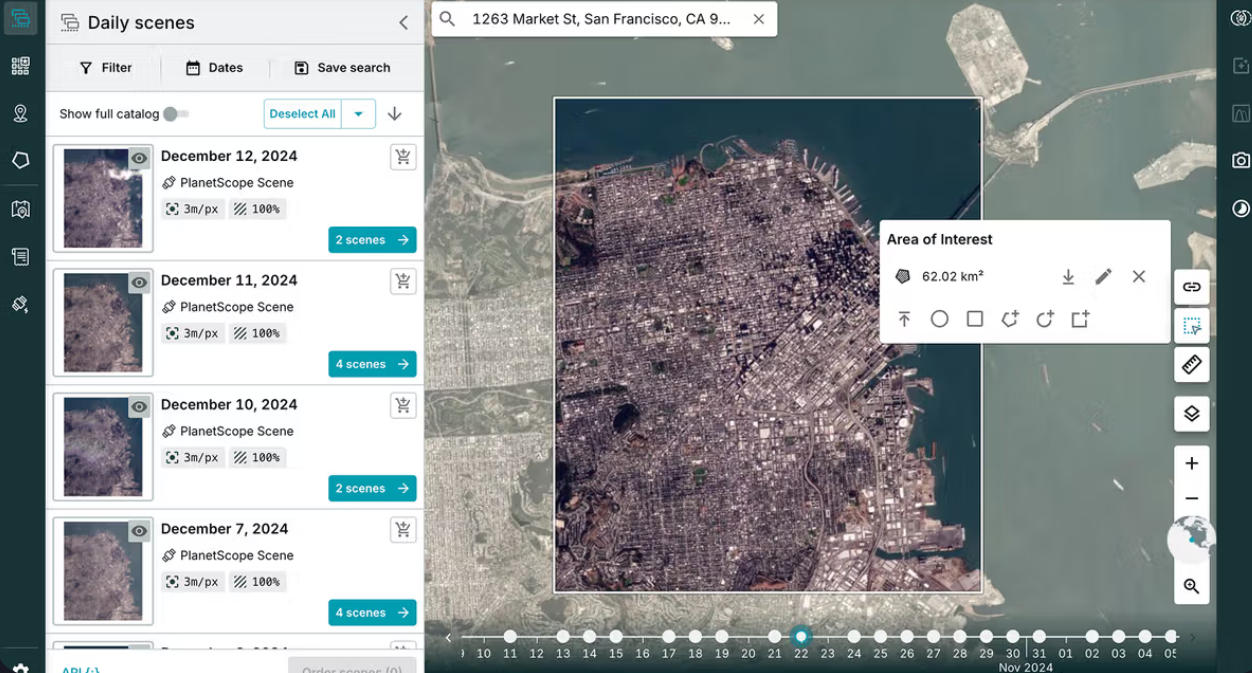Copy the shareable link icon
1252x673 pixels.
pos(1191,287)
